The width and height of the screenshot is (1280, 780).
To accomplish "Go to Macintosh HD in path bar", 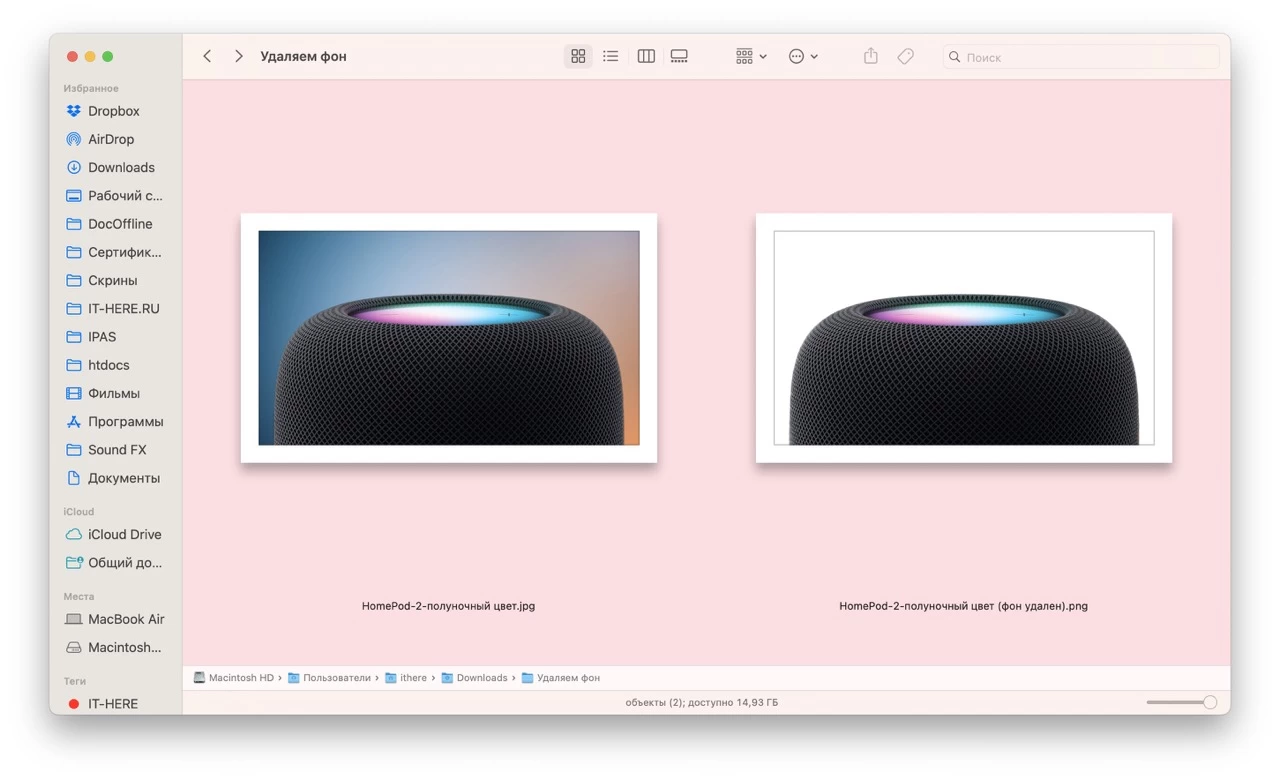I will [x=240, y=678].
